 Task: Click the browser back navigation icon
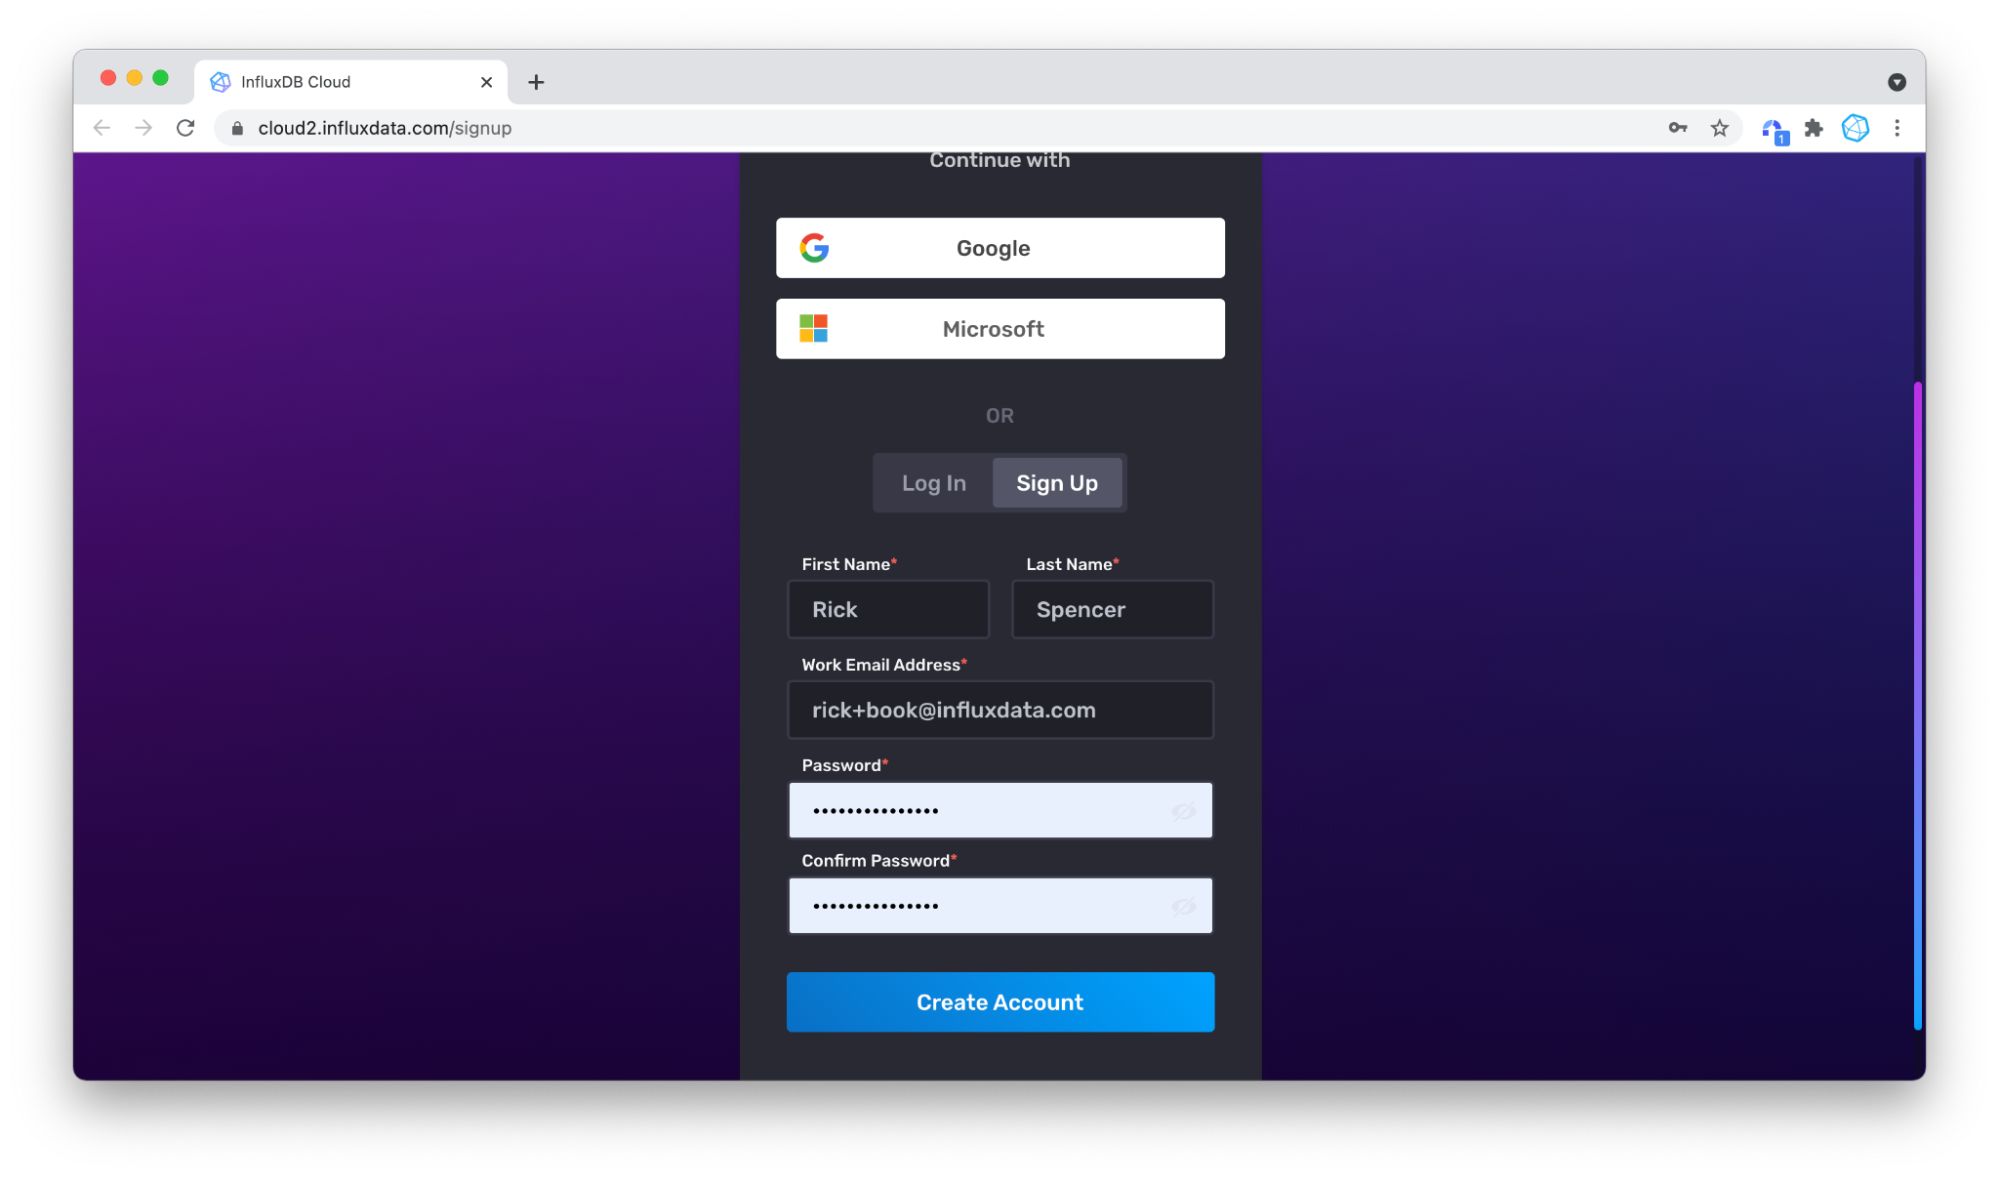(102, 128)
